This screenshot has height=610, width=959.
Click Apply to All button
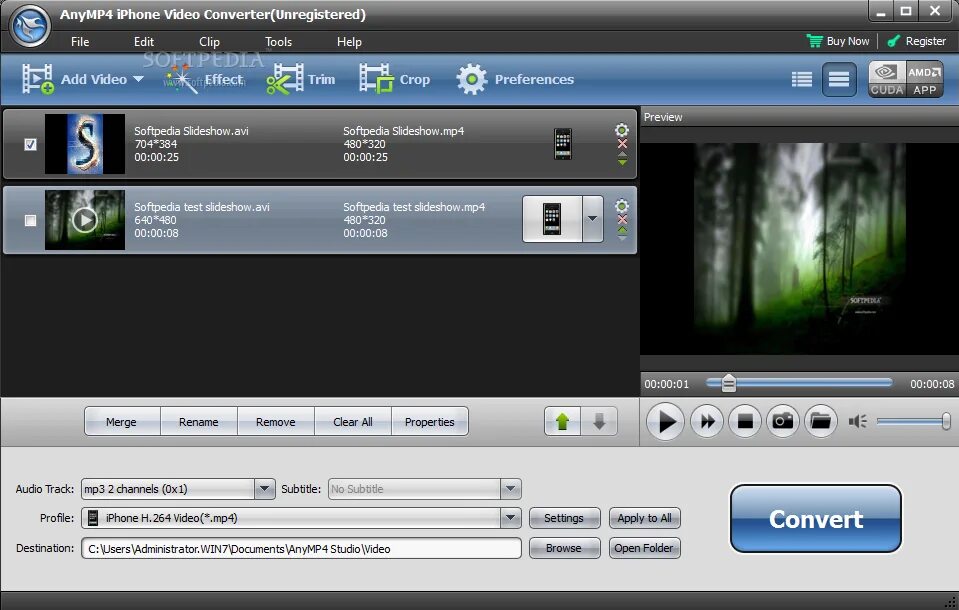[645, 518]
